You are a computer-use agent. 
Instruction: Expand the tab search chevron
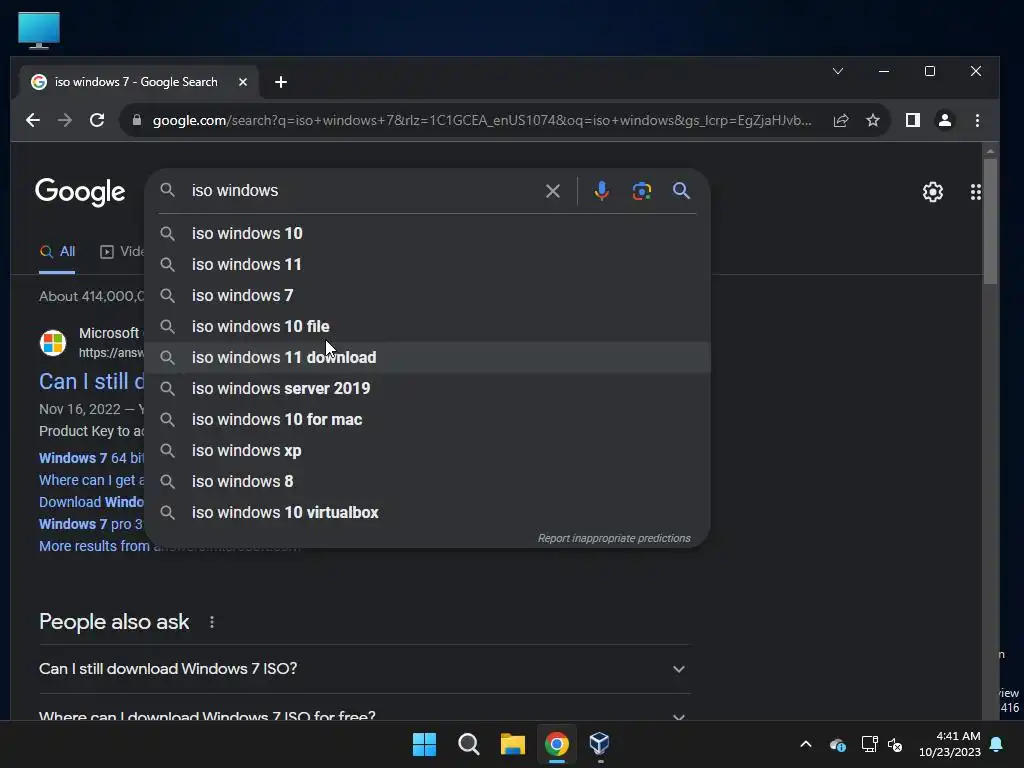(837, 71)
